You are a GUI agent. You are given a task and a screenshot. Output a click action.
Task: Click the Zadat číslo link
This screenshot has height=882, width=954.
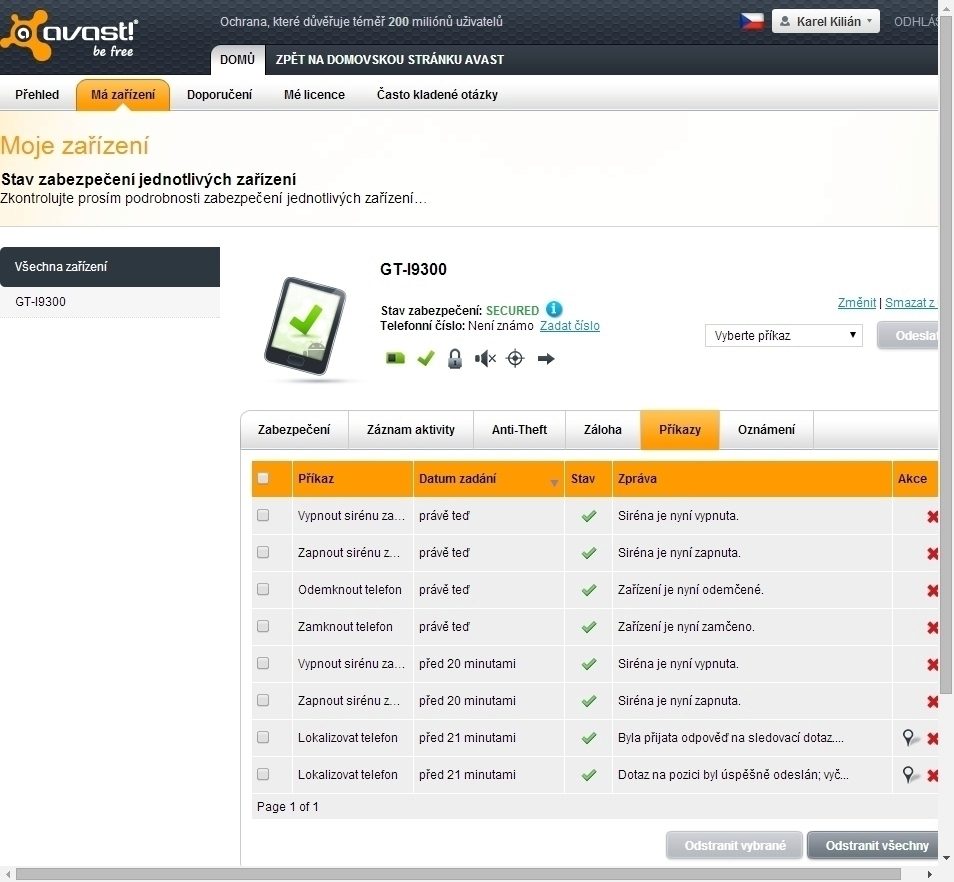click(569, 325)
